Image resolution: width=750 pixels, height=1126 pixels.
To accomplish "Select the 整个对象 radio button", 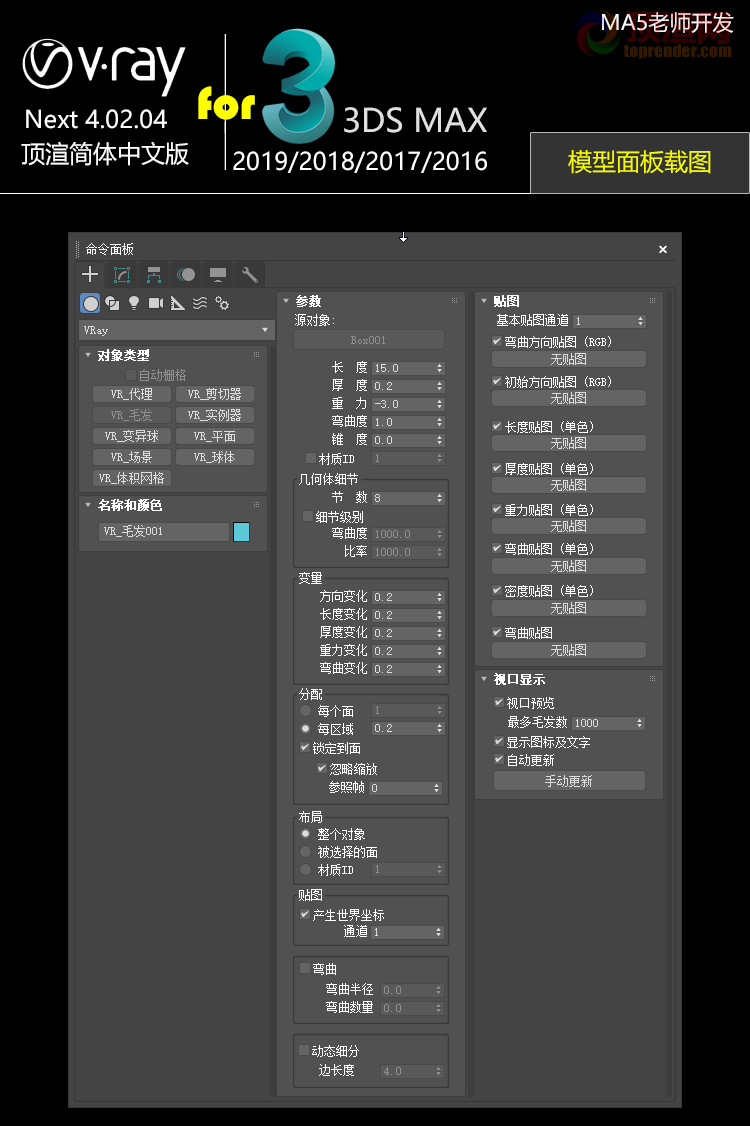I will [305, 834].
